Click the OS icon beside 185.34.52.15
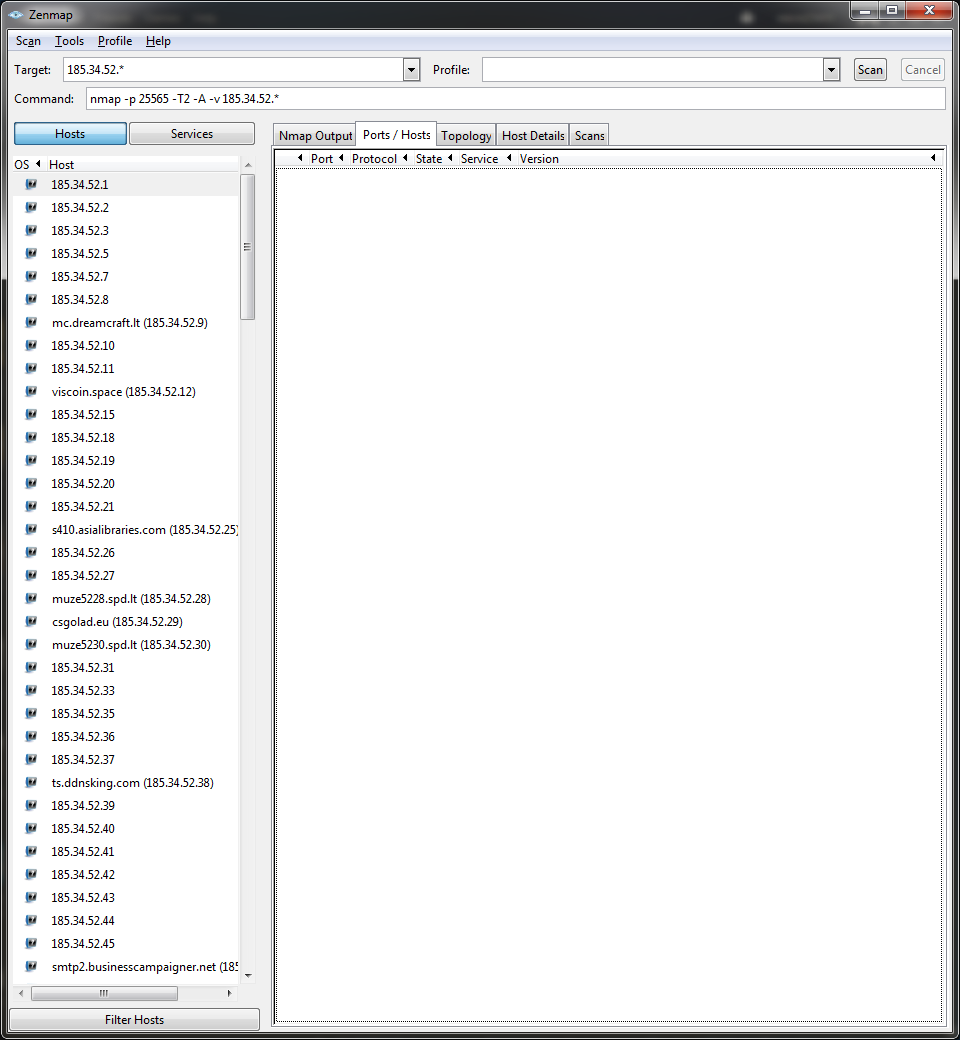 pyautogui.click(x=31, y=415)
